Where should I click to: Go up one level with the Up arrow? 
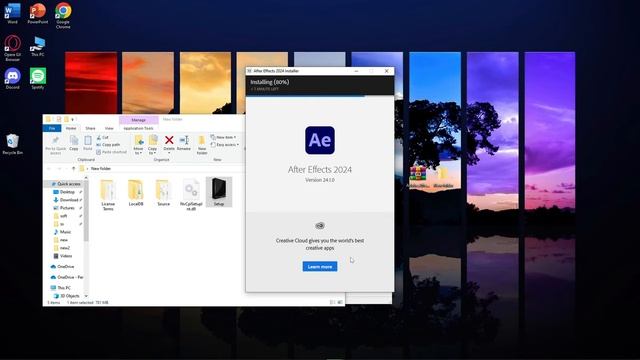pos(74,169)
